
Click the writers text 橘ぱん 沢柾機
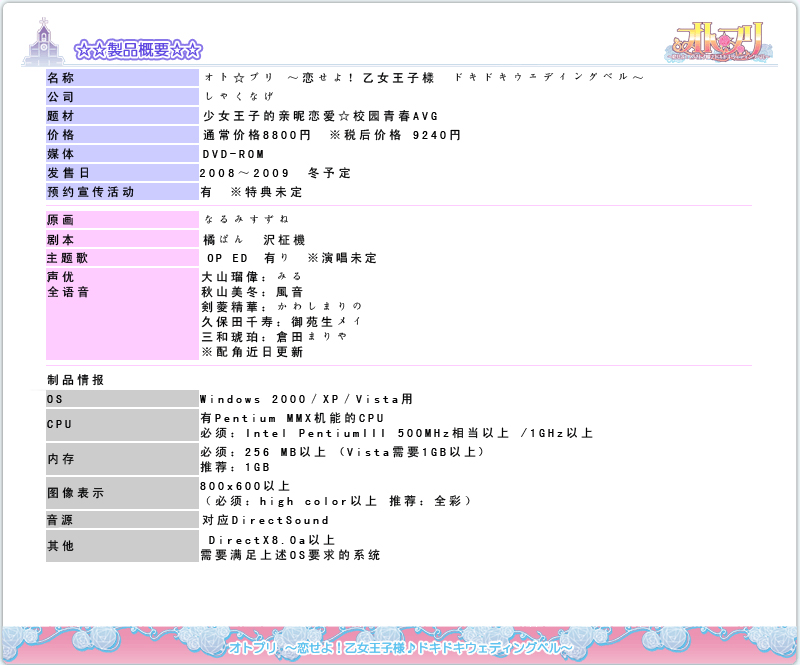click(254, 240)
